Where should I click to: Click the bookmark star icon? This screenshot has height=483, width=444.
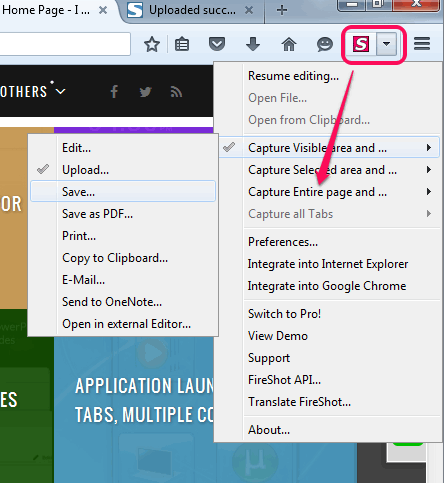point(152,44)
